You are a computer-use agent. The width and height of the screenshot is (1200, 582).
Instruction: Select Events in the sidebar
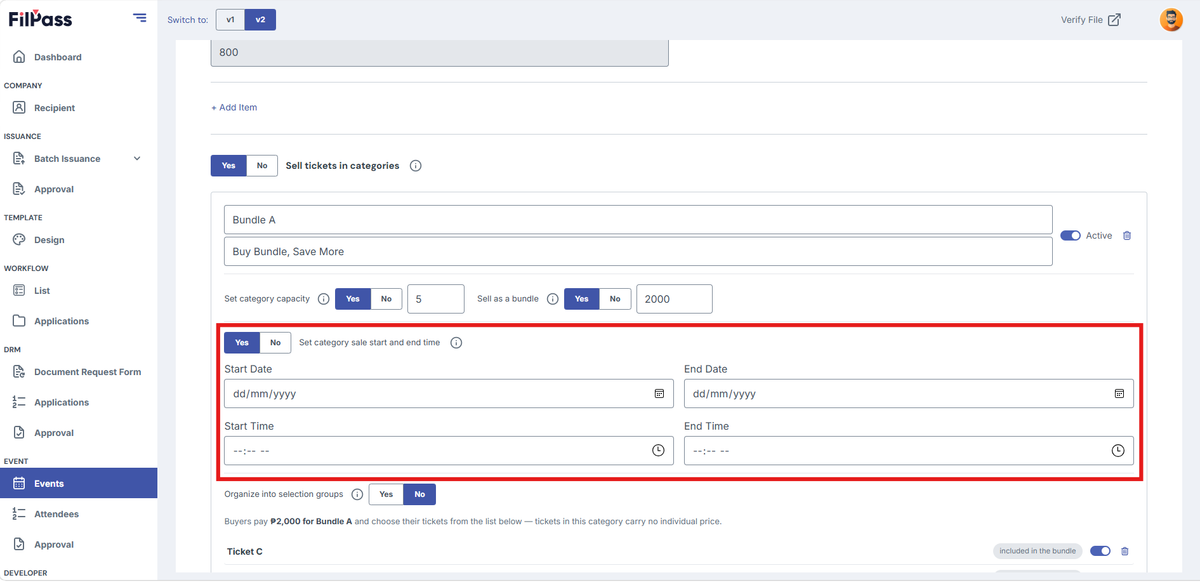pos(78,484)
